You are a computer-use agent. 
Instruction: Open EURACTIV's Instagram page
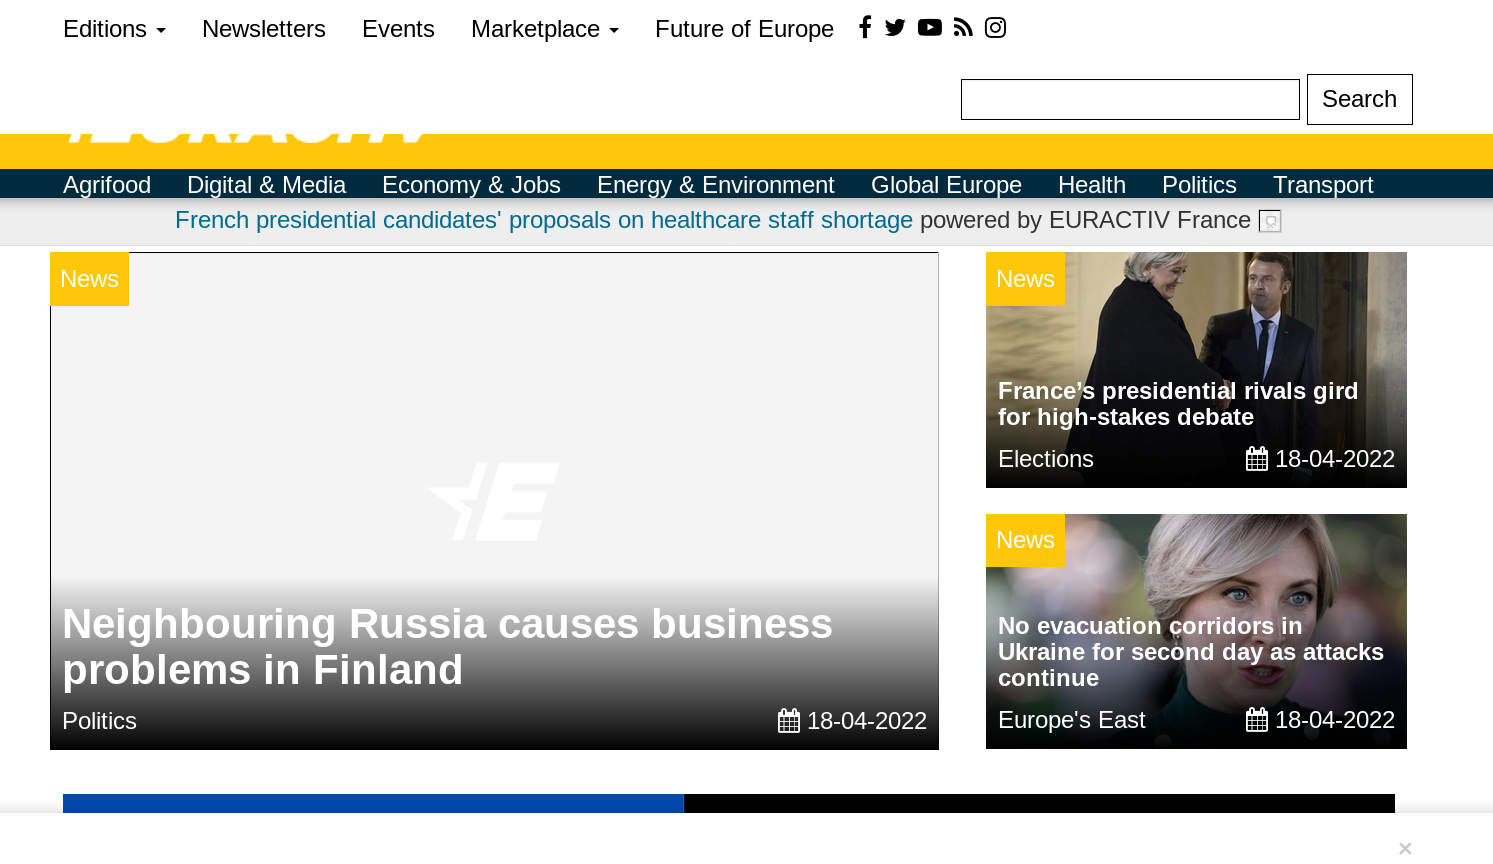click(x=995, y=28)
